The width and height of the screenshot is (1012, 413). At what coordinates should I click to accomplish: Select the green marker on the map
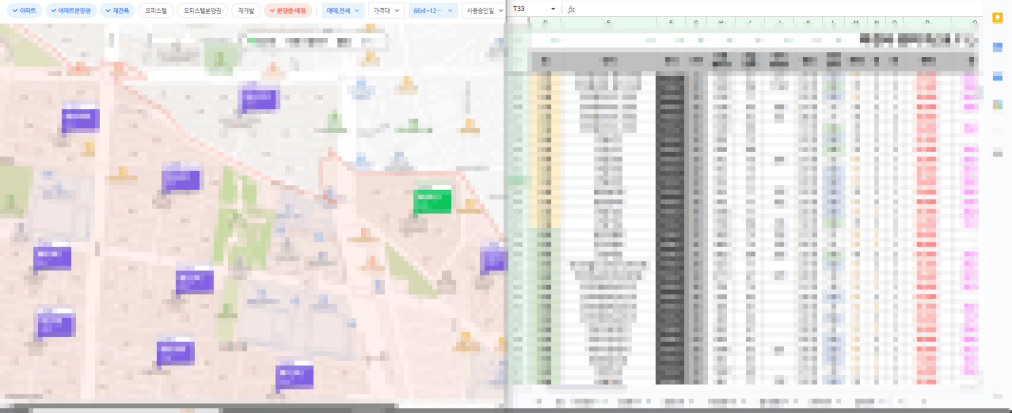tap(432, 201)
